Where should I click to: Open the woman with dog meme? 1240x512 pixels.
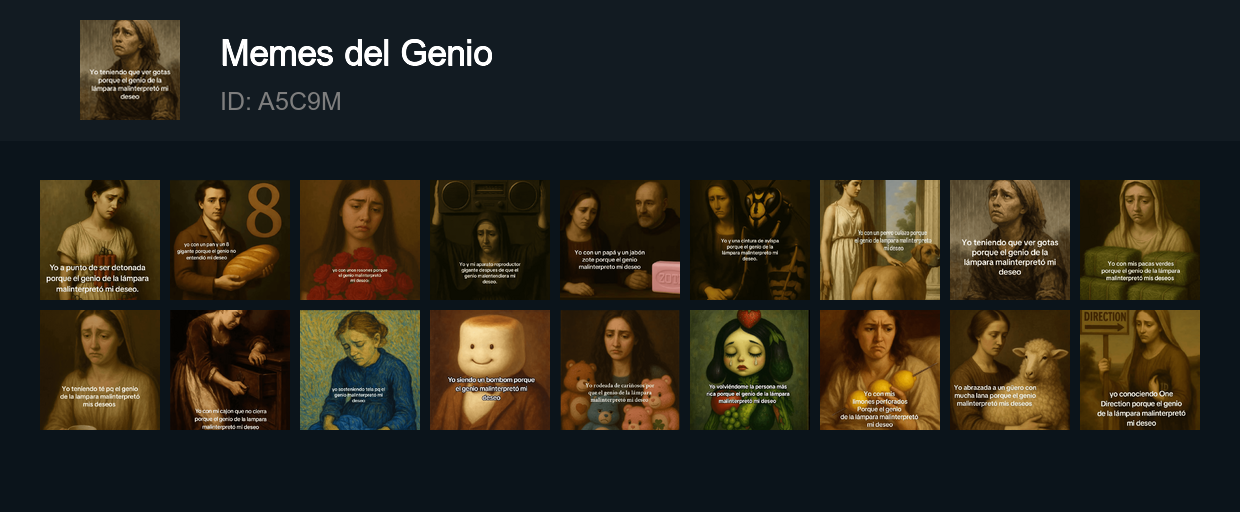click(x=880, y=240)
